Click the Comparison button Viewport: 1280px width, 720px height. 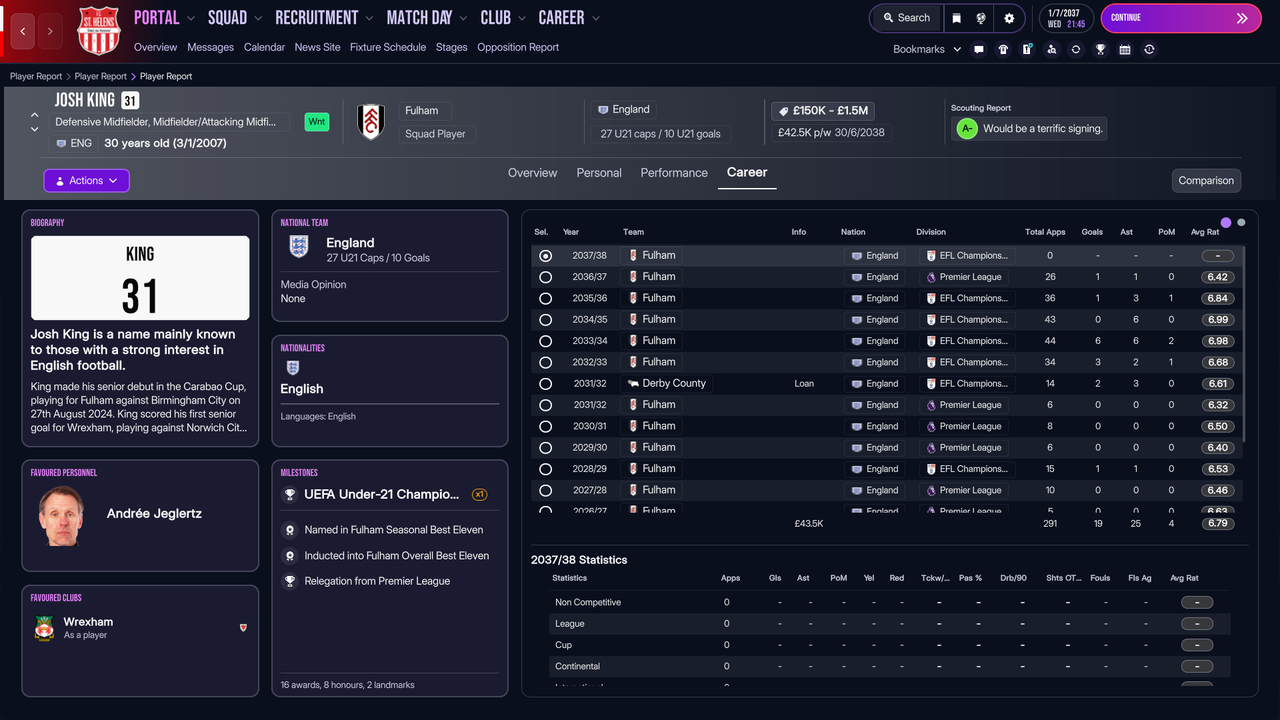[x=1206, y=181]
